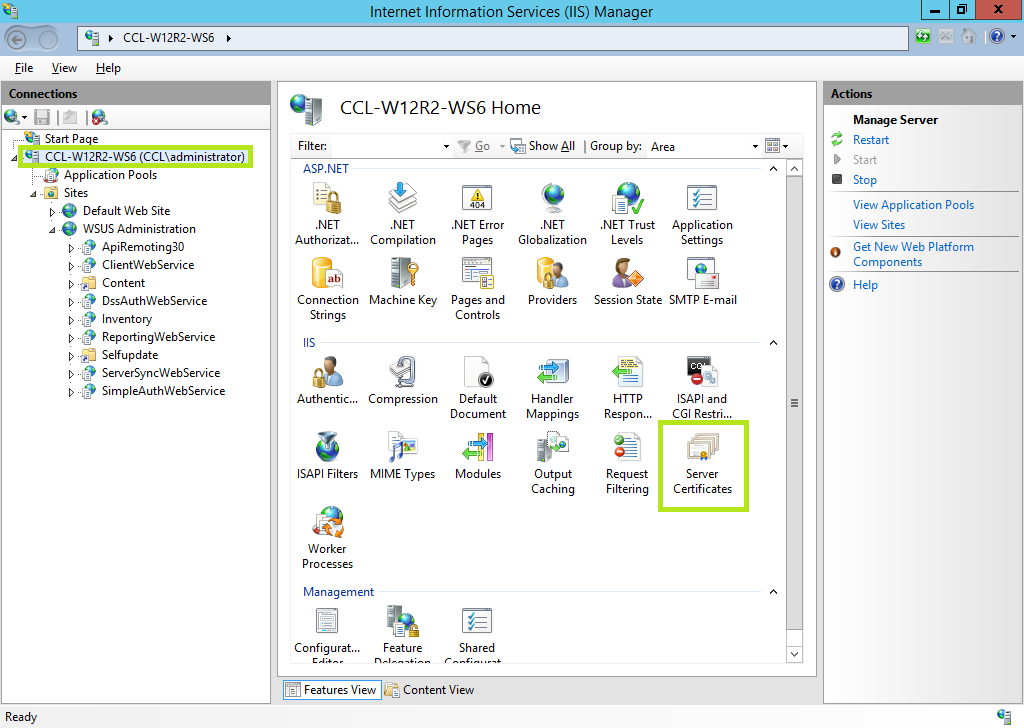This screenshot has height=728, width=1024.
Task: Open Default Document feature
Action: (477, 388)
